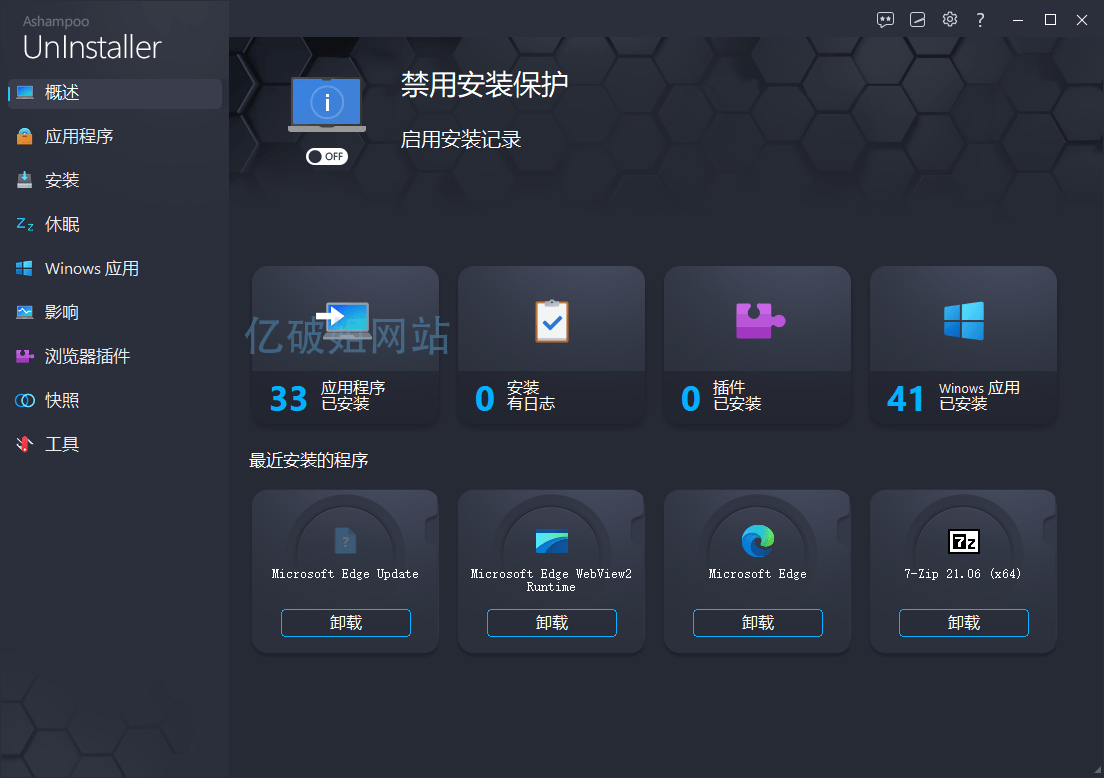Click the feedback speech bubble icon

click(885, 20)
